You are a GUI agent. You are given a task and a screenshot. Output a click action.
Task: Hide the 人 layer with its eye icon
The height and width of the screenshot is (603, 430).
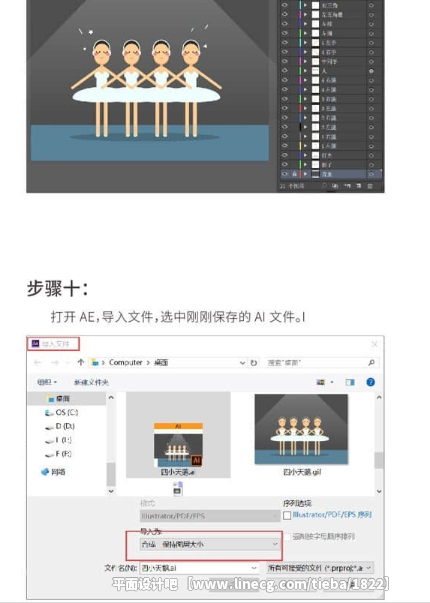(x=285, y=71)
